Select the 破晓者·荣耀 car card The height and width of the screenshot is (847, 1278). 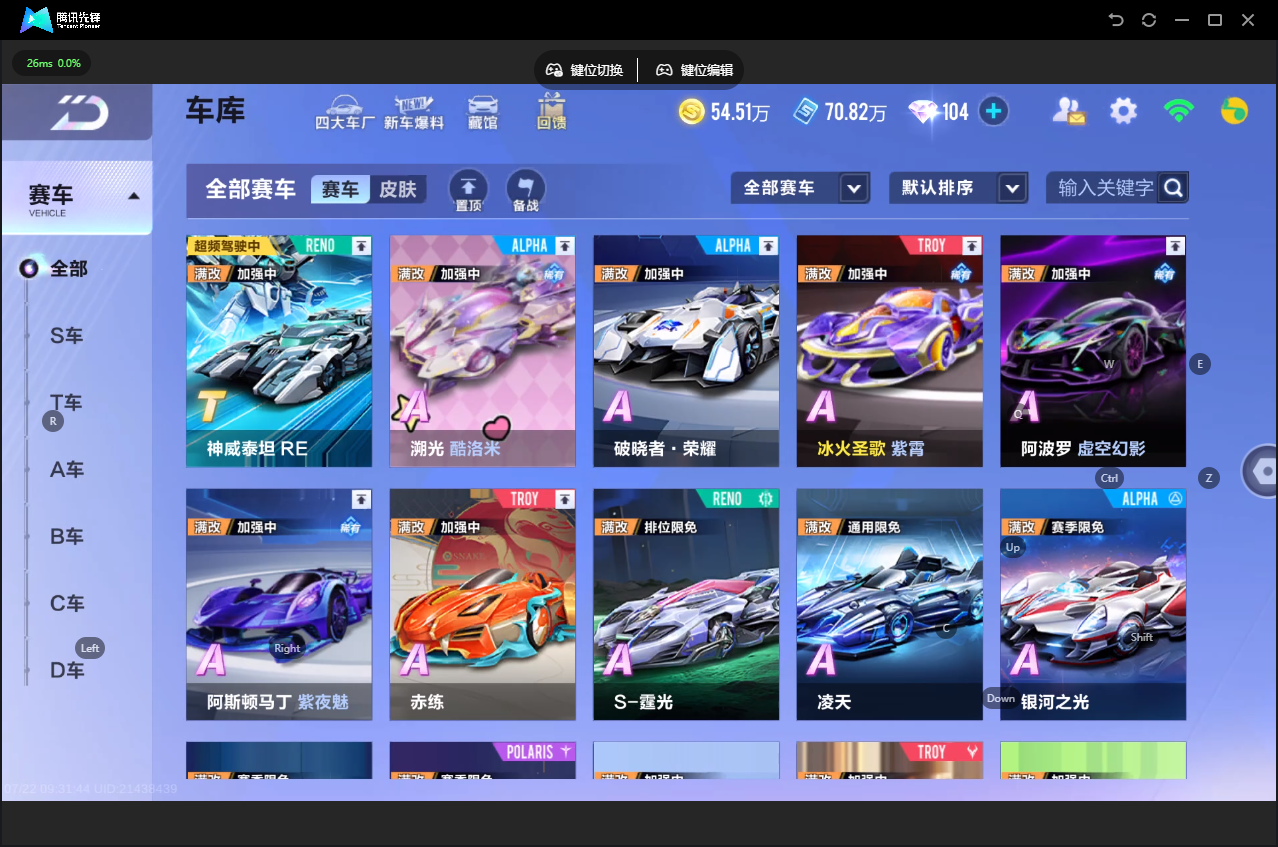(x=686, y=351)
